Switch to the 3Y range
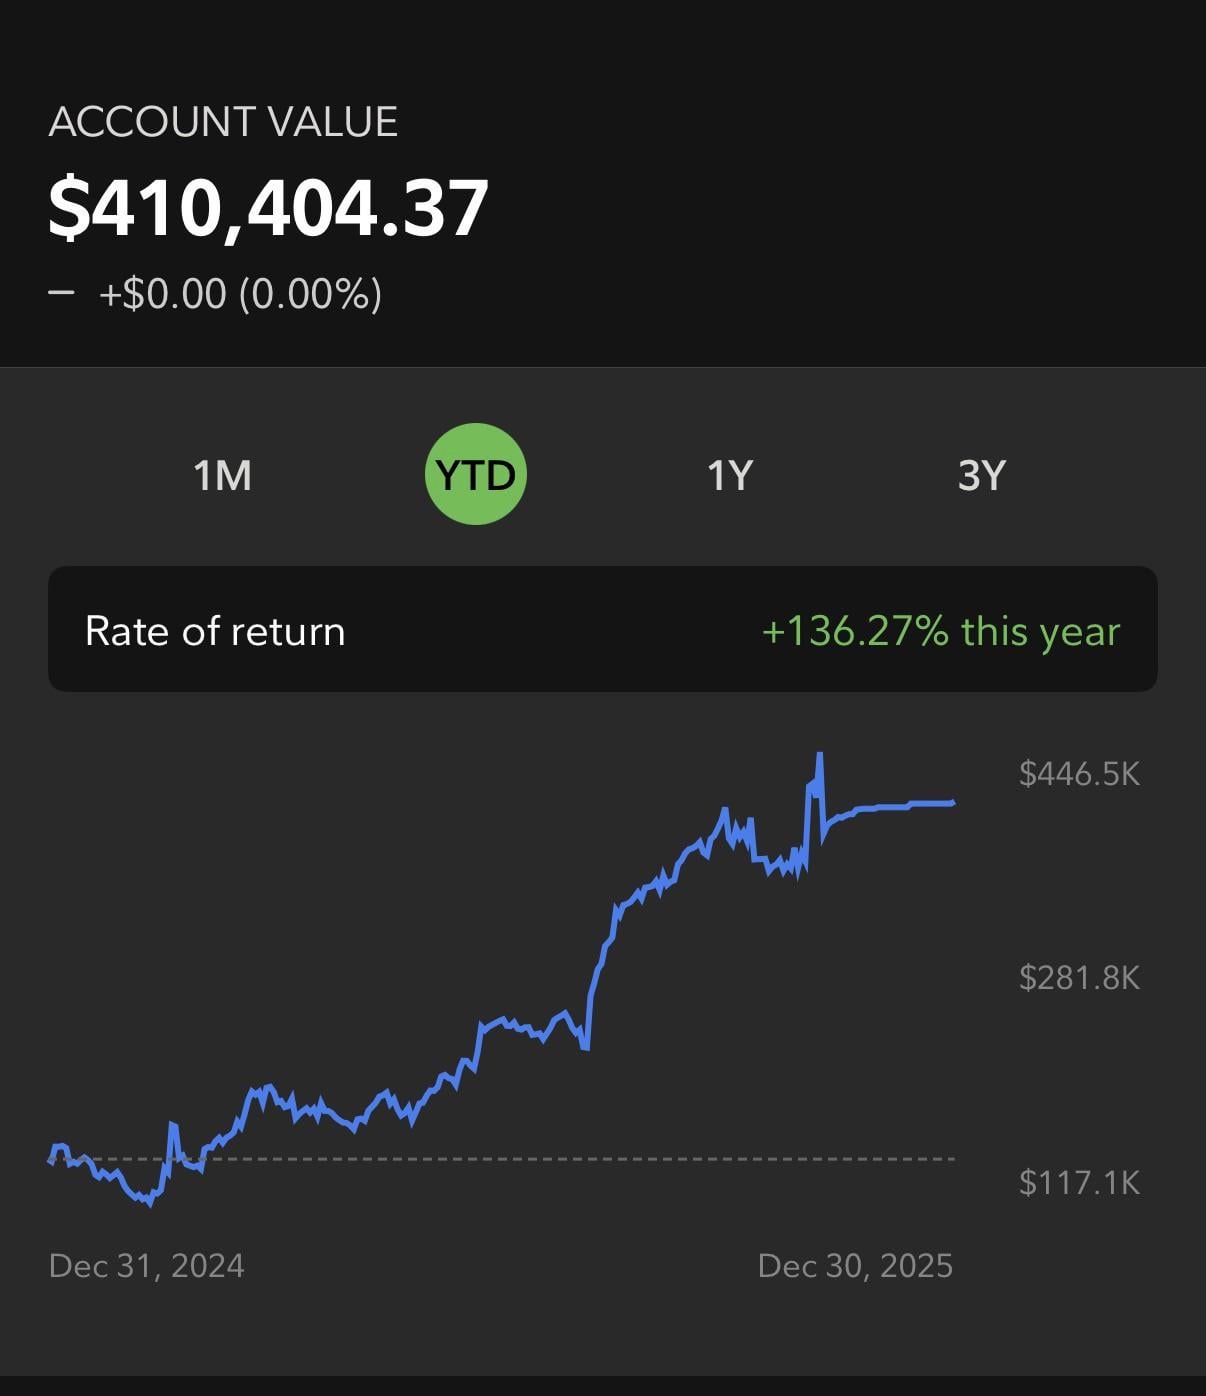The height and width of the screenshot is (1396, 1206). point(981,475)
